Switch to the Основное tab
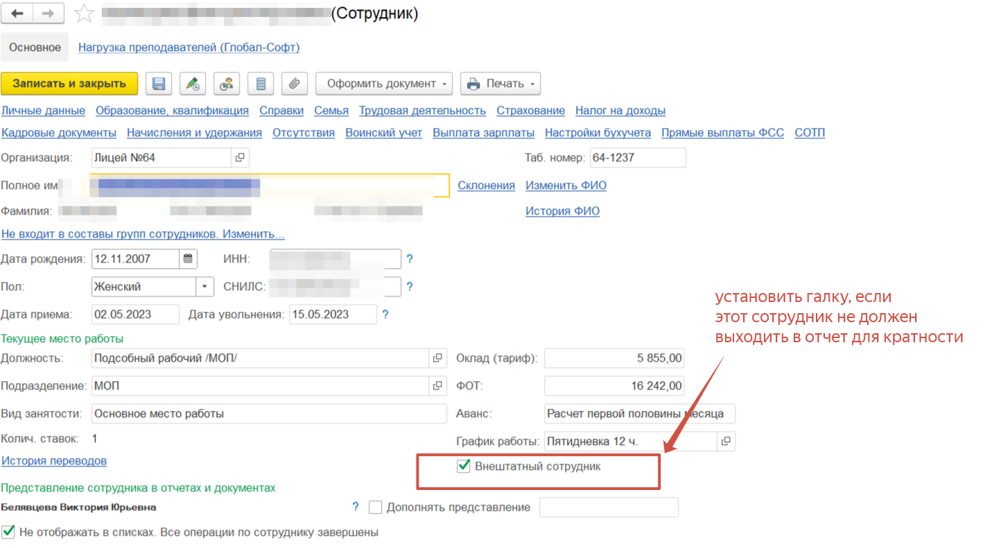 [35, 47]
